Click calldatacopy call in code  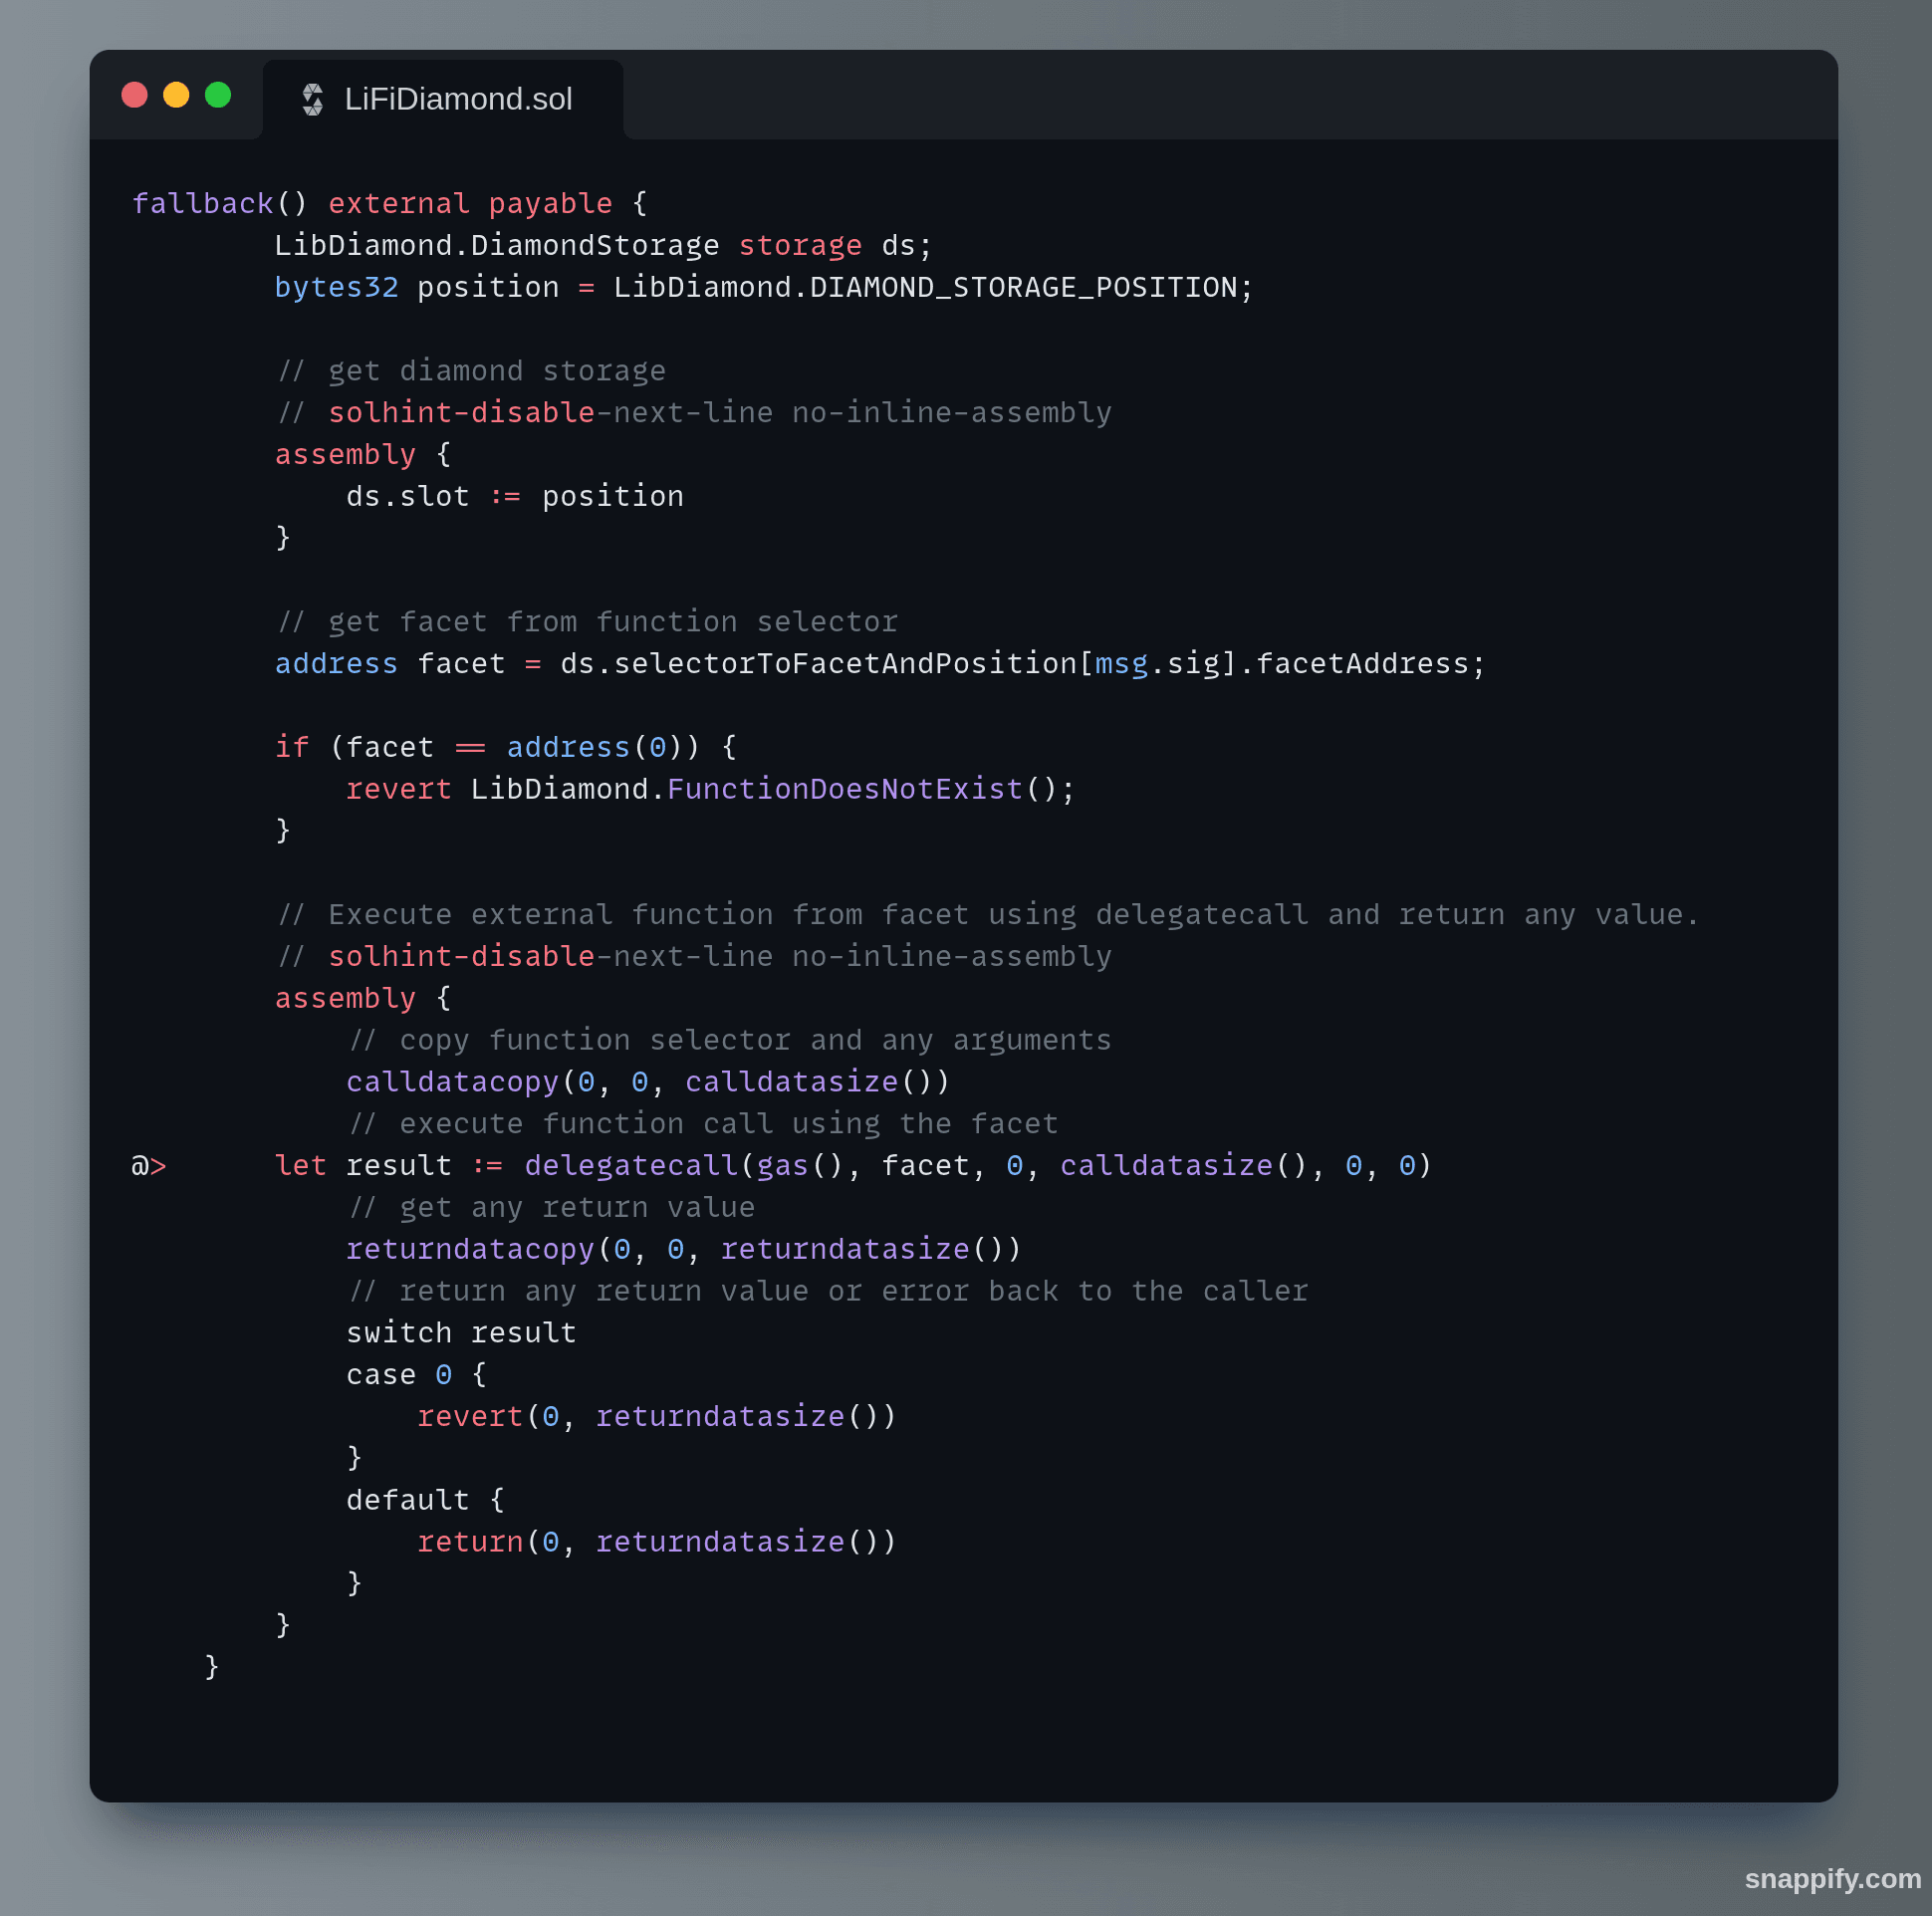click(x=452, y=1082)
